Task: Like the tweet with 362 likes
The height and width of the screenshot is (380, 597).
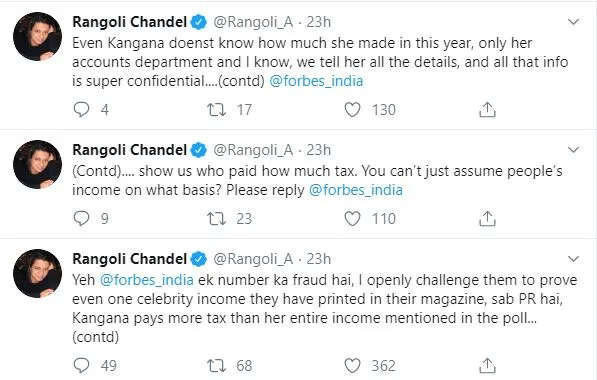Action: point(352,366)
